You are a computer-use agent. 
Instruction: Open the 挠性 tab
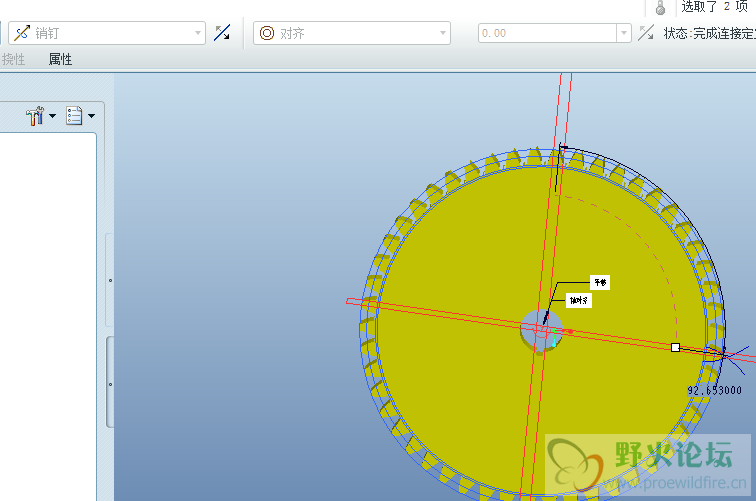click(x=13, y=59)
